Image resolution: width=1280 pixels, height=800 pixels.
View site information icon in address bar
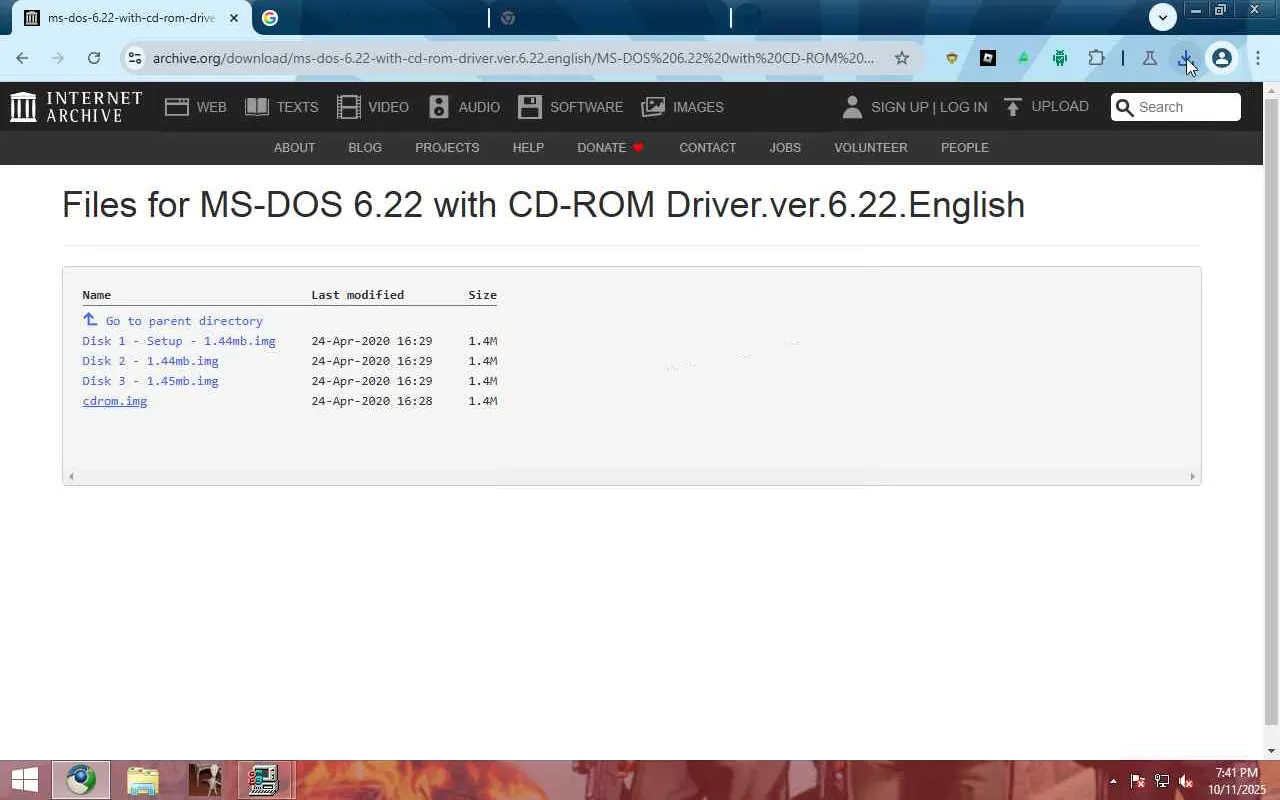(x=135, y=58)
